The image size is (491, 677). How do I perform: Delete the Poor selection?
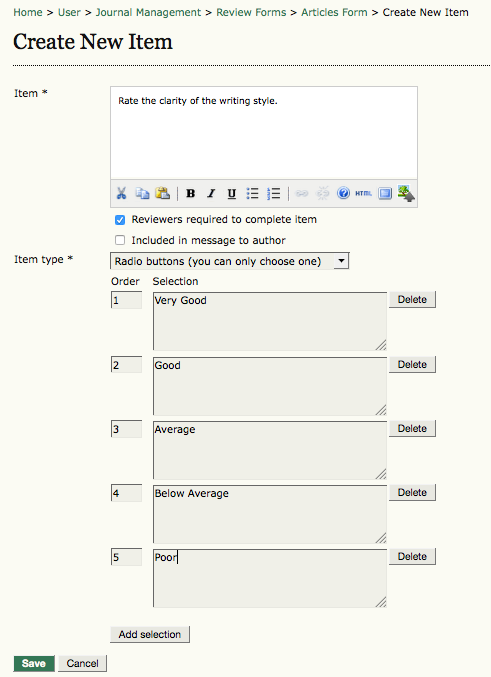412,557
